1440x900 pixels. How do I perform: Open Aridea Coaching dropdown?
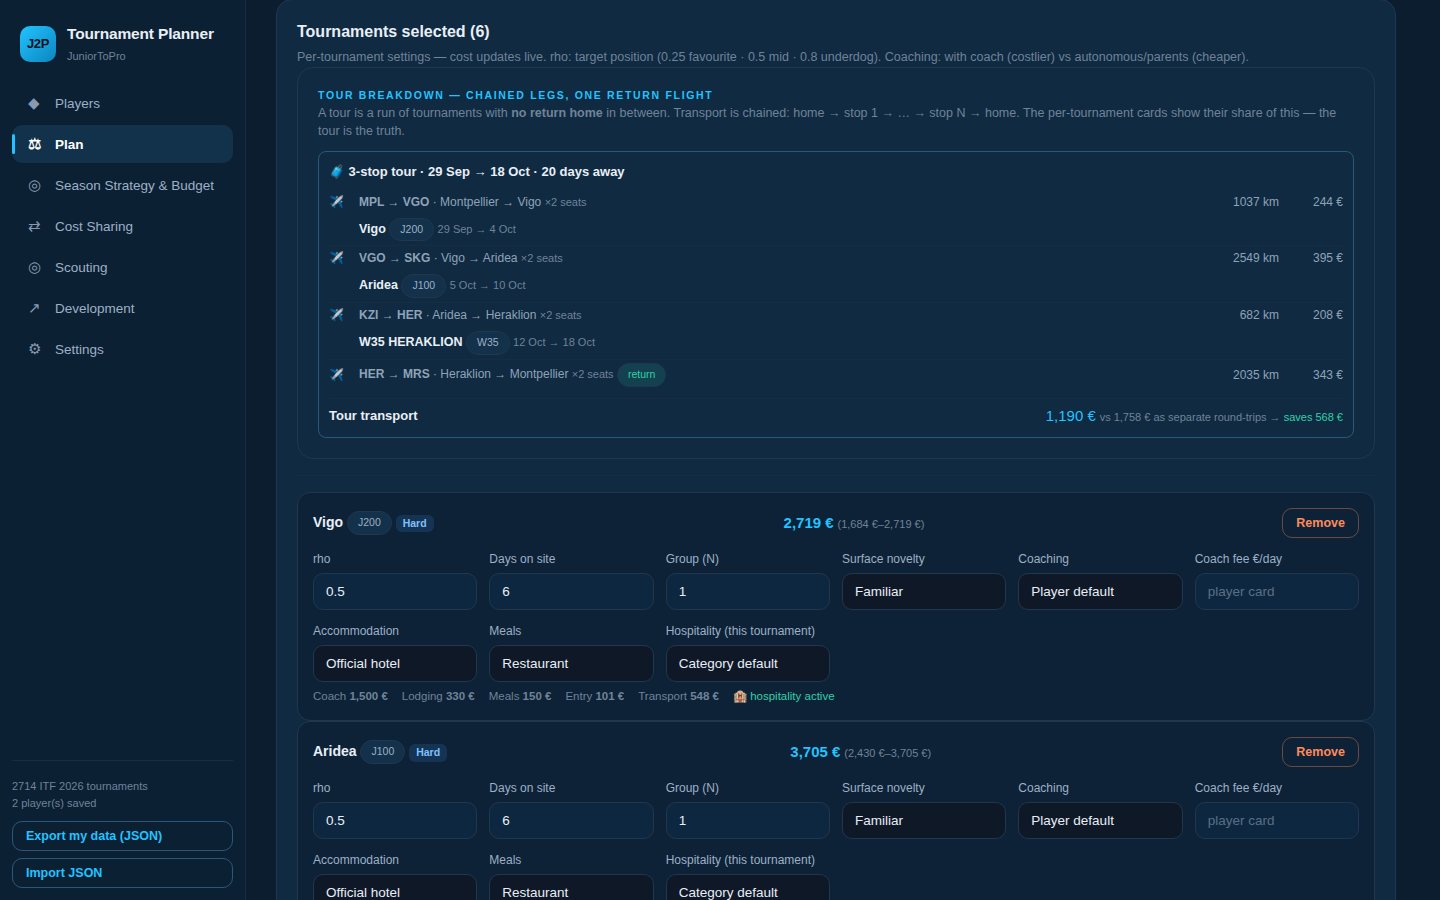click(x=1100, y=821)
